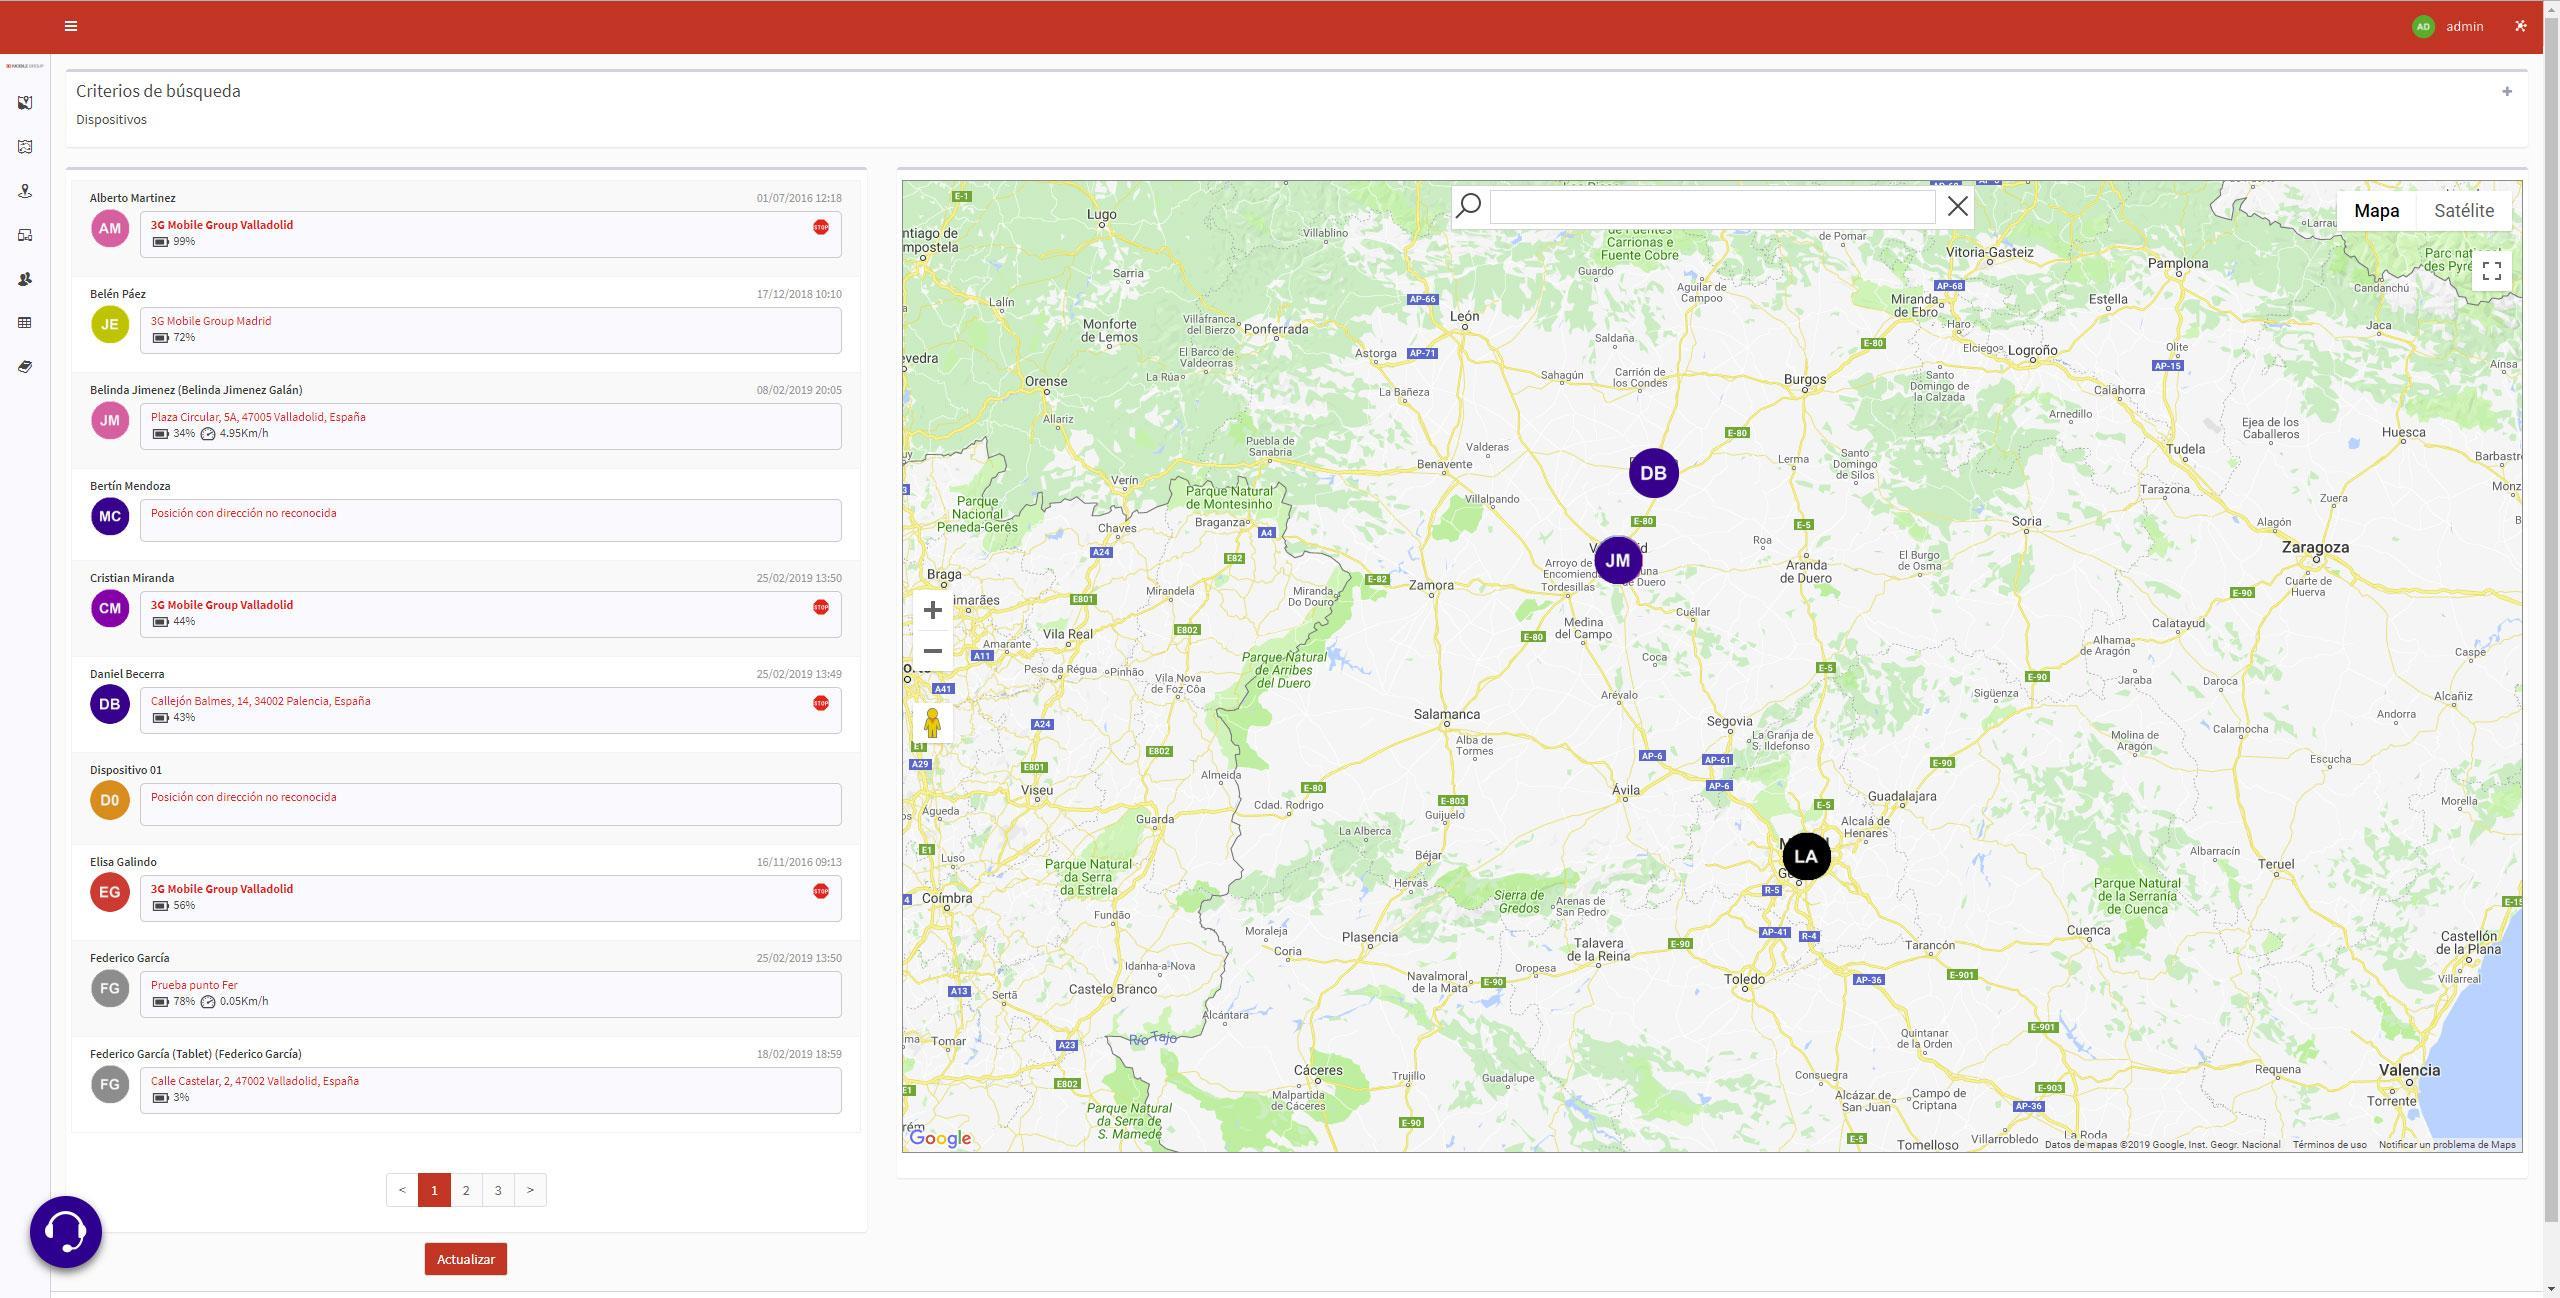Image resolution: width=2560 pixels, height=1298 pixels.
Task: Open the headset support chat button
Action: click(x=66, y=1232)
